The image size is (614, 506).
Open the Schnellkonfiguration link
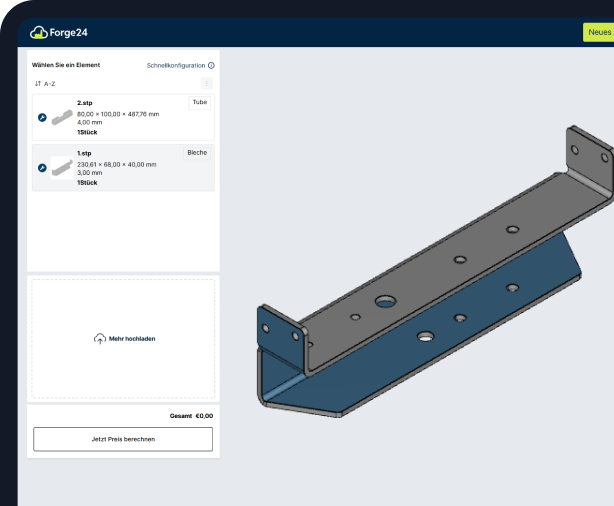tap(175, 65)
